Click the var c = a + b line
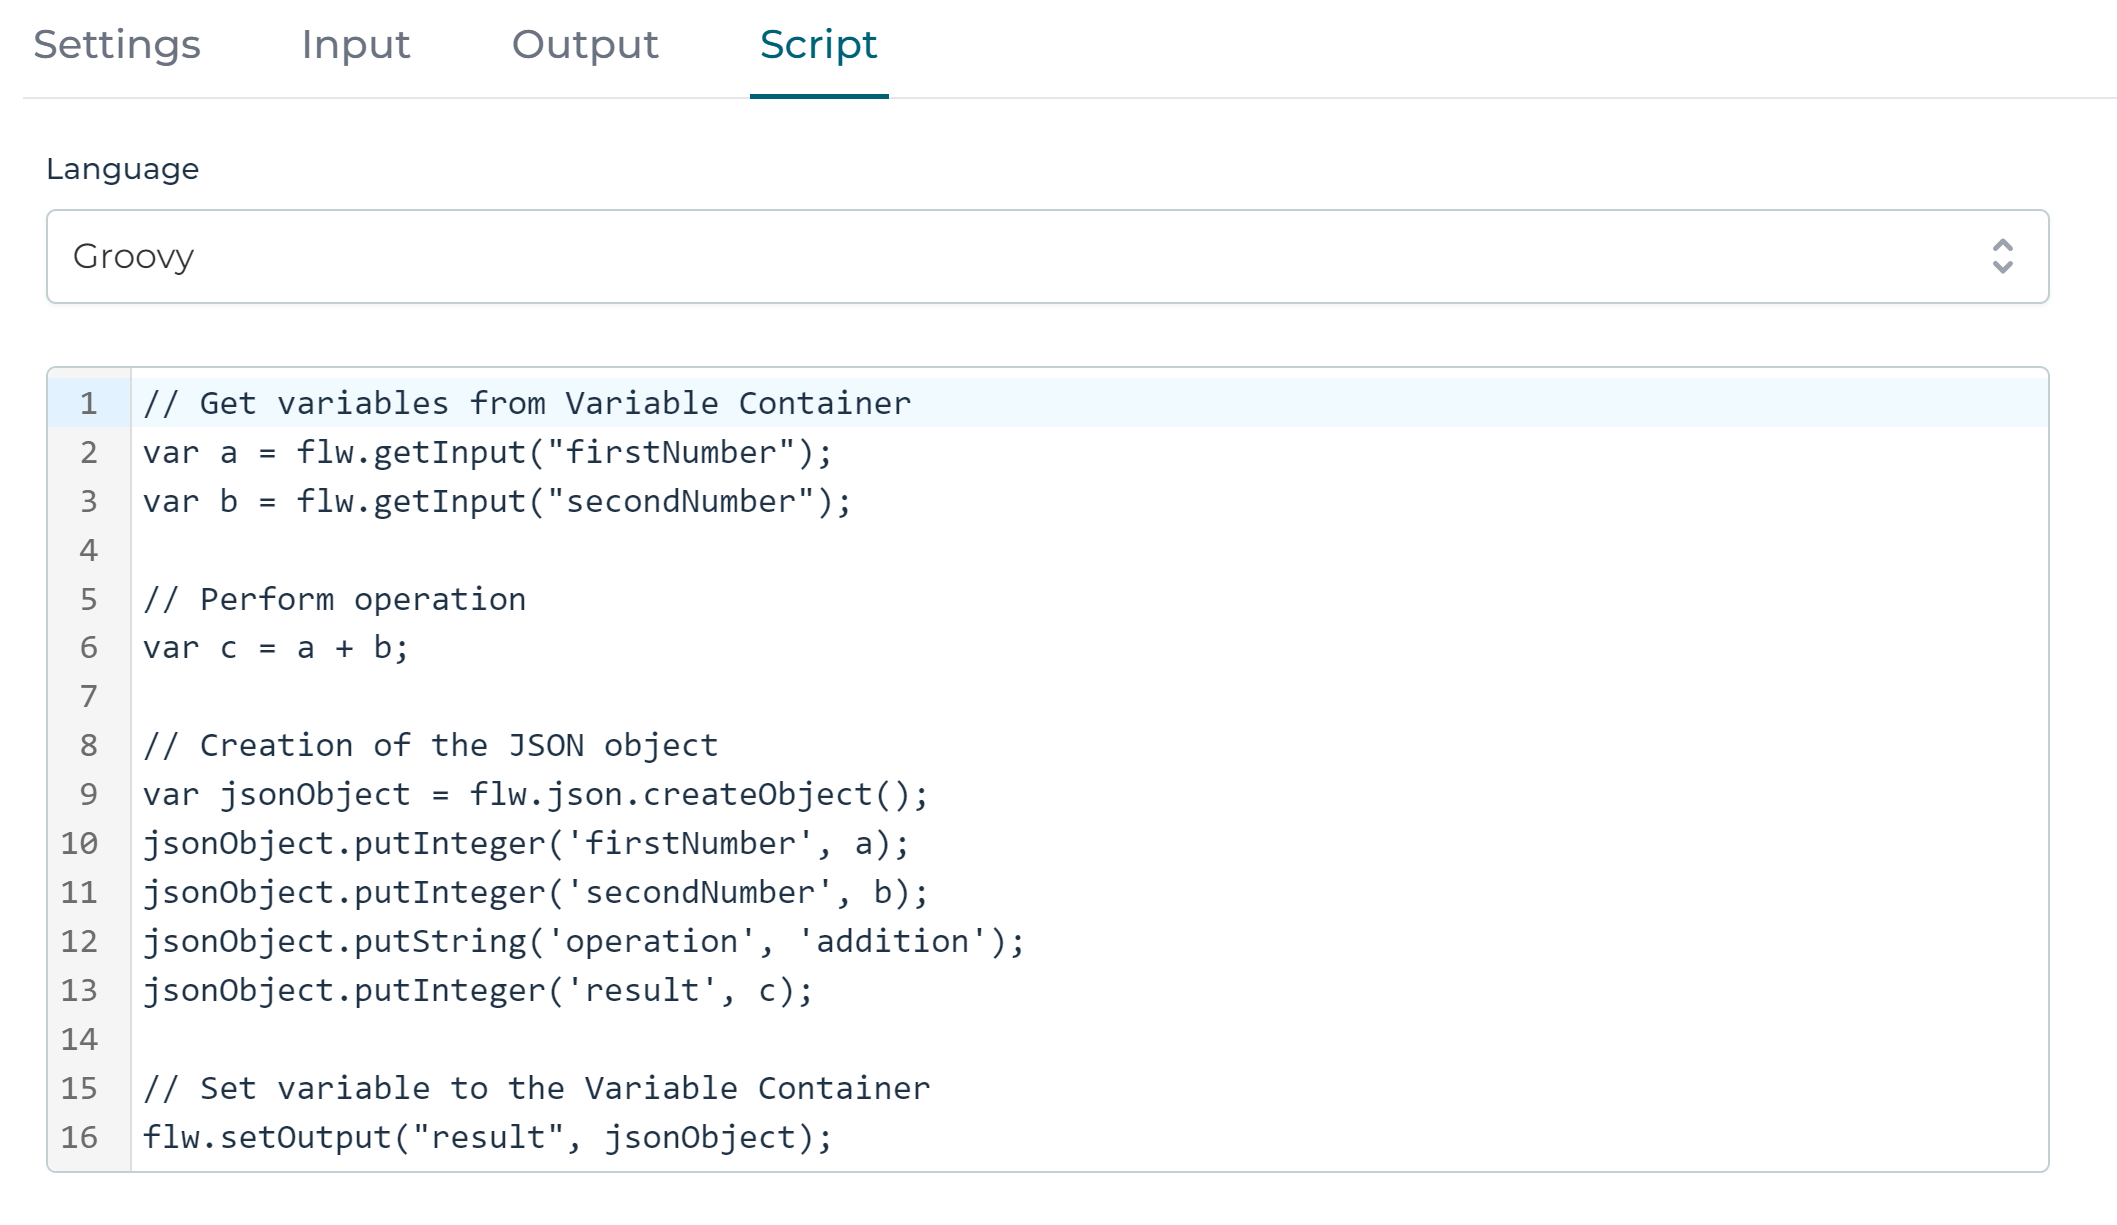This screenshot has height=1225, width=2117. (276, 647)
